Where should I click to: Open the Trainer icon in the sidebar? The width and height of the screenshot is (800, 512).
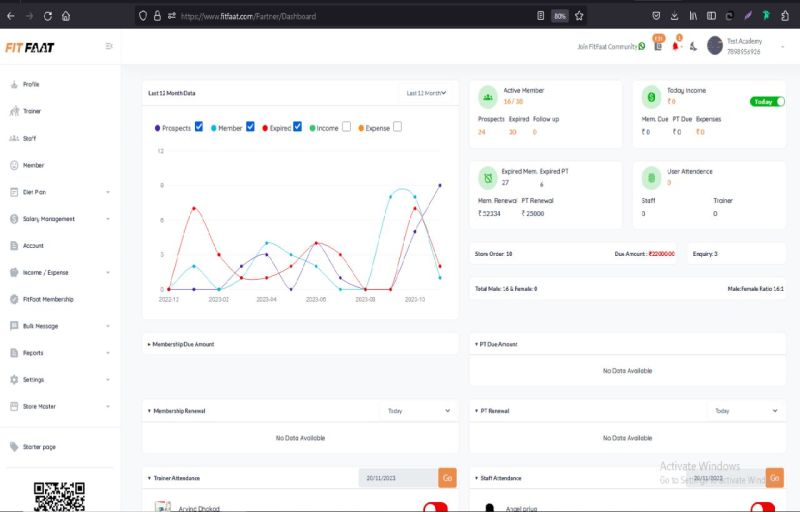point(15,111)
